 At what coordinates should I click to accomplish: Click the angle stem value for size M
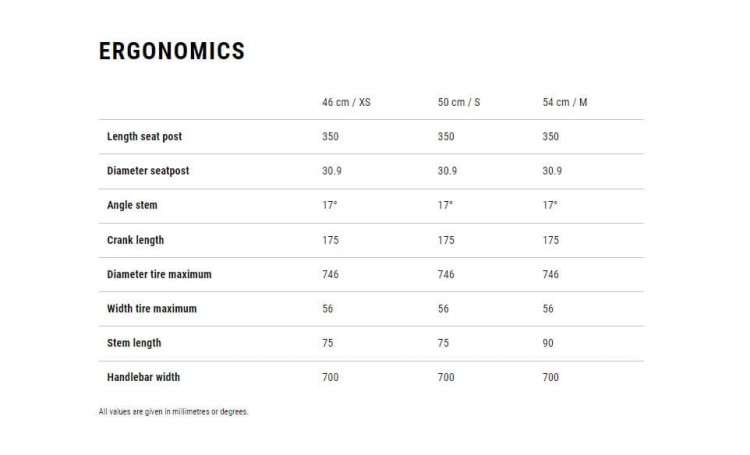pos(550,205)
